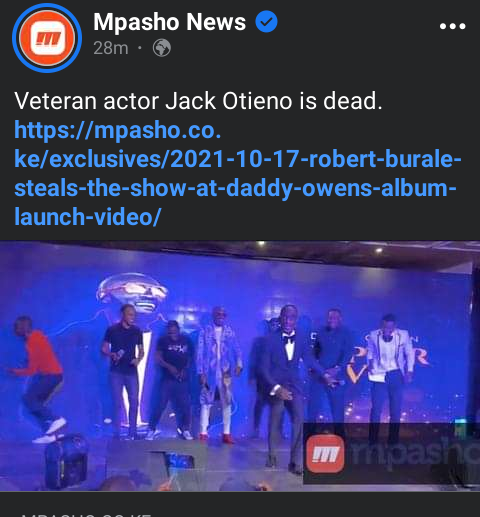Open the stage performance preview image
This screenshot has height=517, width=480.
tap(240, 366)
